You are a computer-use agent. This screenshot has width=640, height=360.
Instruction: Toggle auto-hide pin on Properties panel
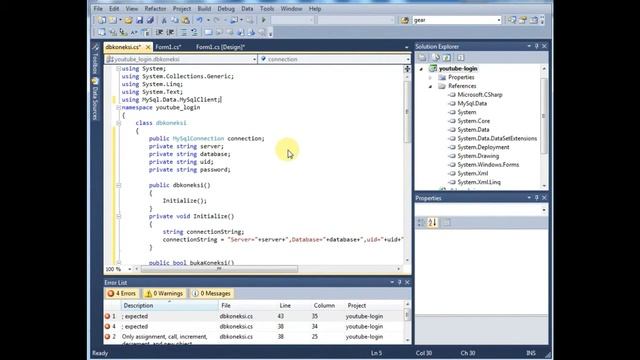coord(536,198)
